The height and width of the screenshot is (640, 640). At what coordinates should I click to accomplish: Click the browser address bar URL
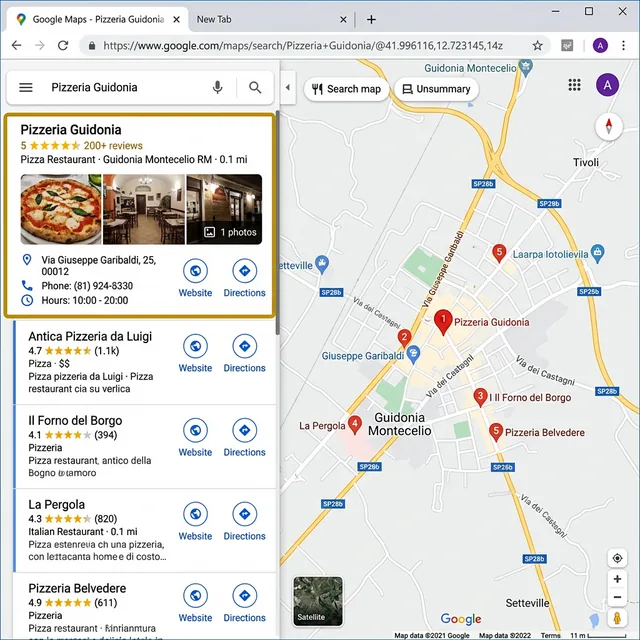[303, 45]
